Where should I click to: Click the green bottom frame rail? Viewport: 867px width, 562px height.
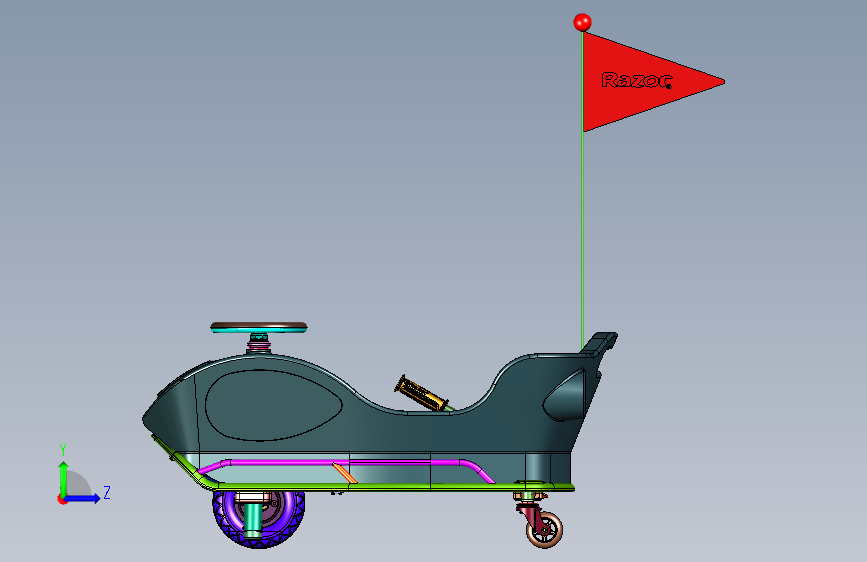[x=387, y=487]
